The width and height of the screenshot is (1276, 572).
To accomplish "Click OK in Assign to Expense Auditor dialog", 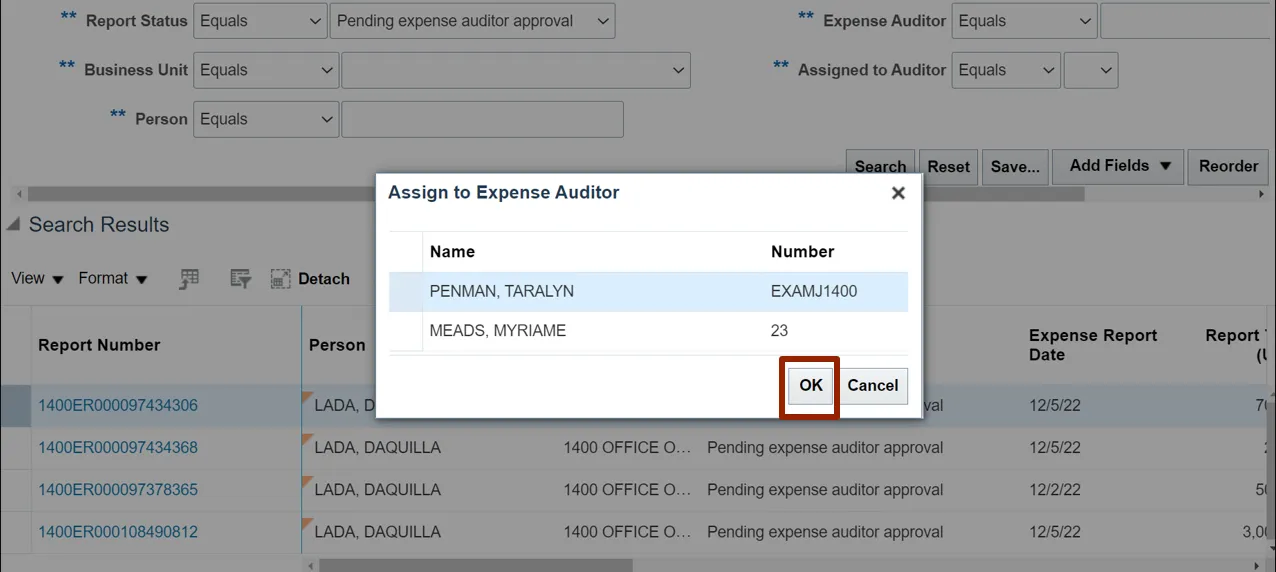I will [810, 386].
